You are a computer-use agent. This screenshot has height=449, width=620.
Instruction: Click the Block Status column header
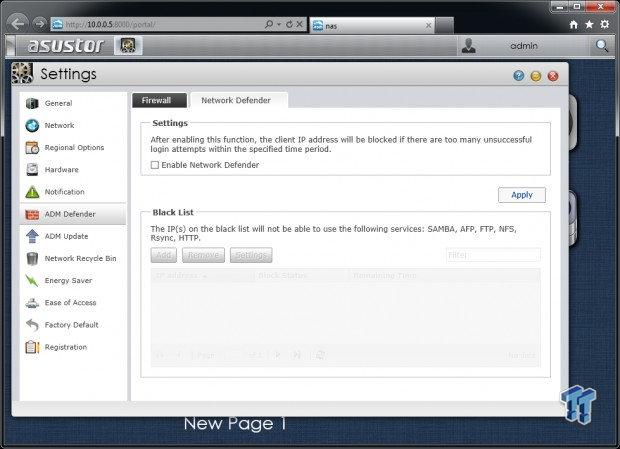(x=301, y=275)
